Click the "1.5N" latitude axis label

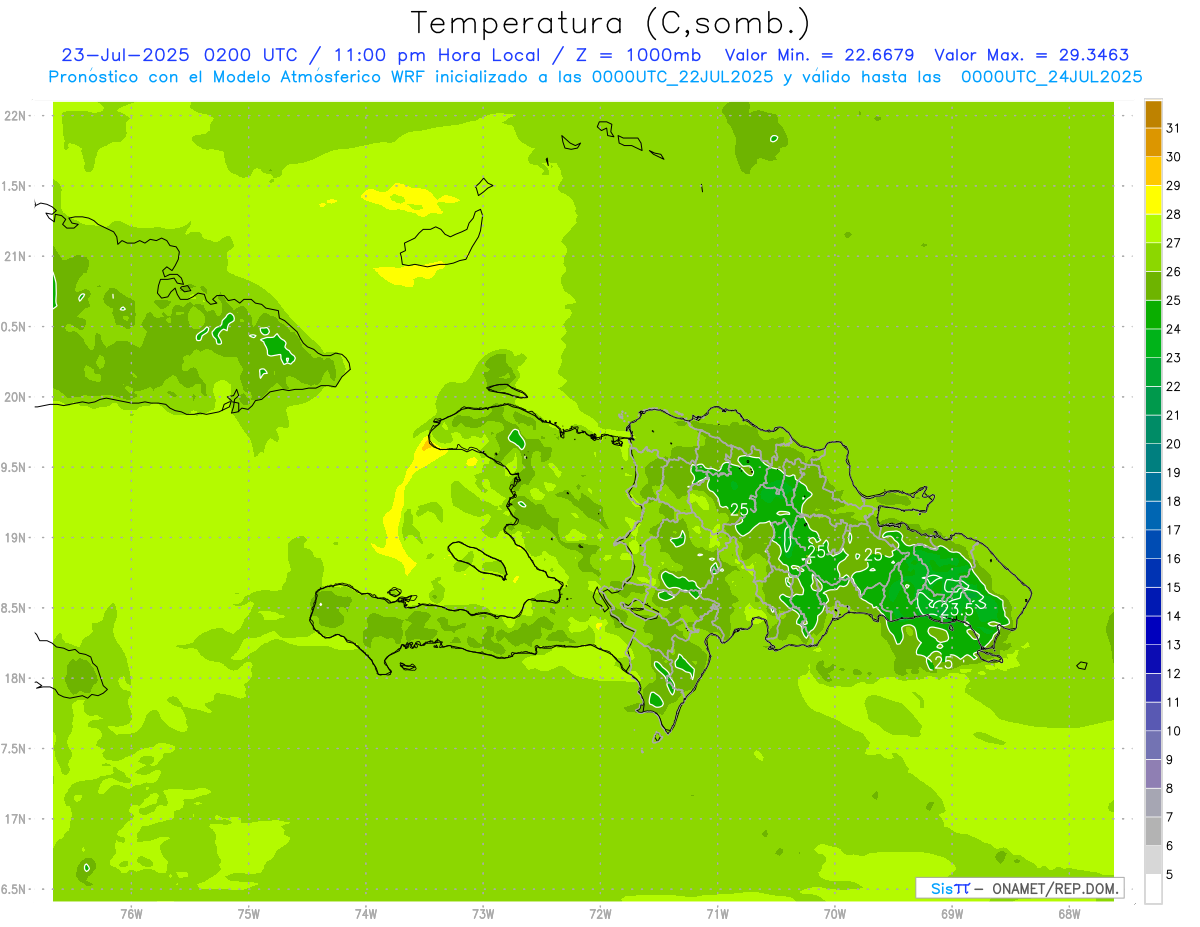point(14,186)
